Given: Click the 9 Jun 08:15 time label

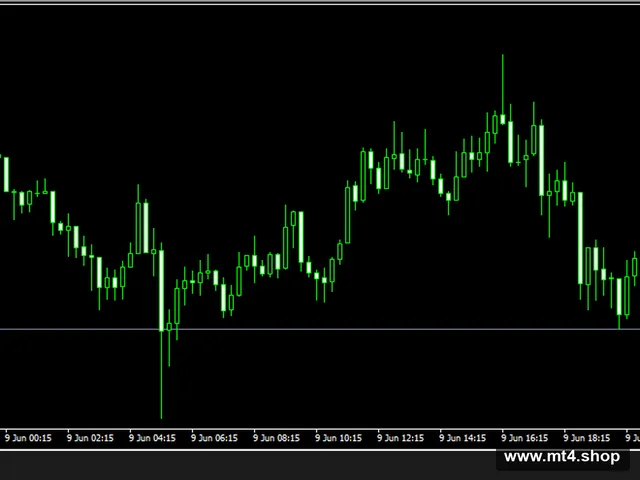Looking at the screenshot, I should (276, 438).
